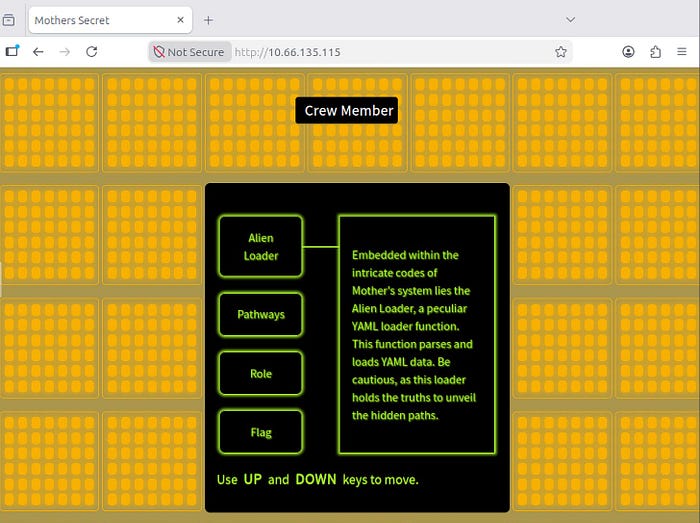This screenshot has width=700, height=523.
Task: Click the Crew Member label
Action: coord(346,110)
